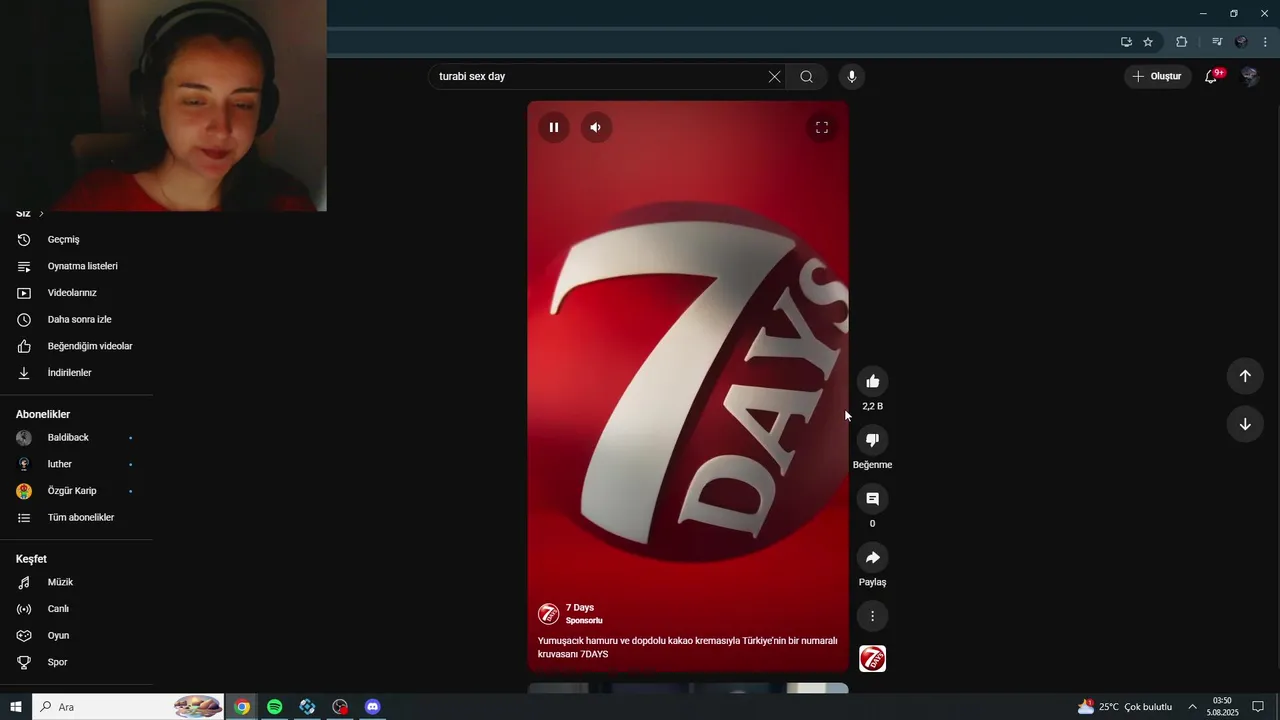The height and width of the screenshot is (720, 1280).
Task: Open Chrome three-dot menu
Action: [x=1266, y=42]
